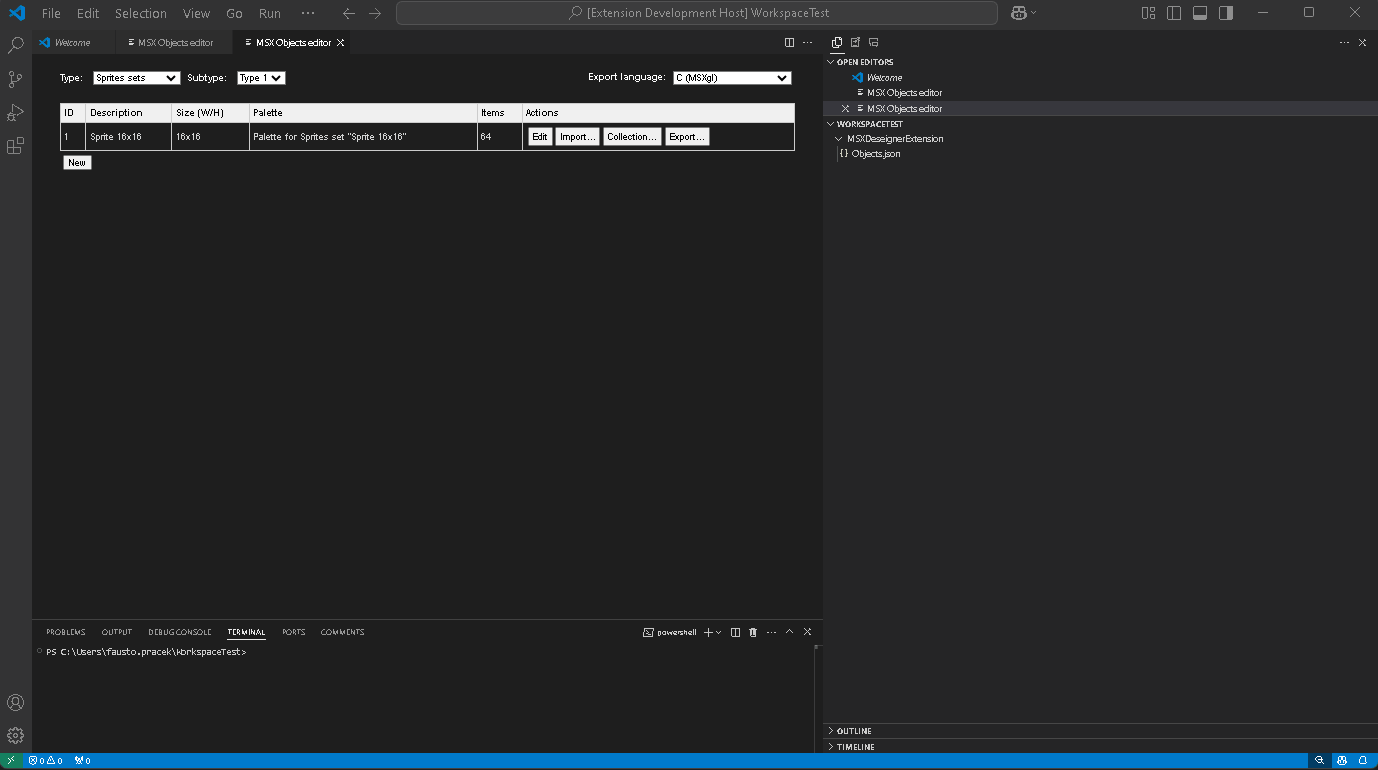Image resolution: width=1378 pixels, height=770 pixels.
Task: Click the command center search box
Action: 697,13
